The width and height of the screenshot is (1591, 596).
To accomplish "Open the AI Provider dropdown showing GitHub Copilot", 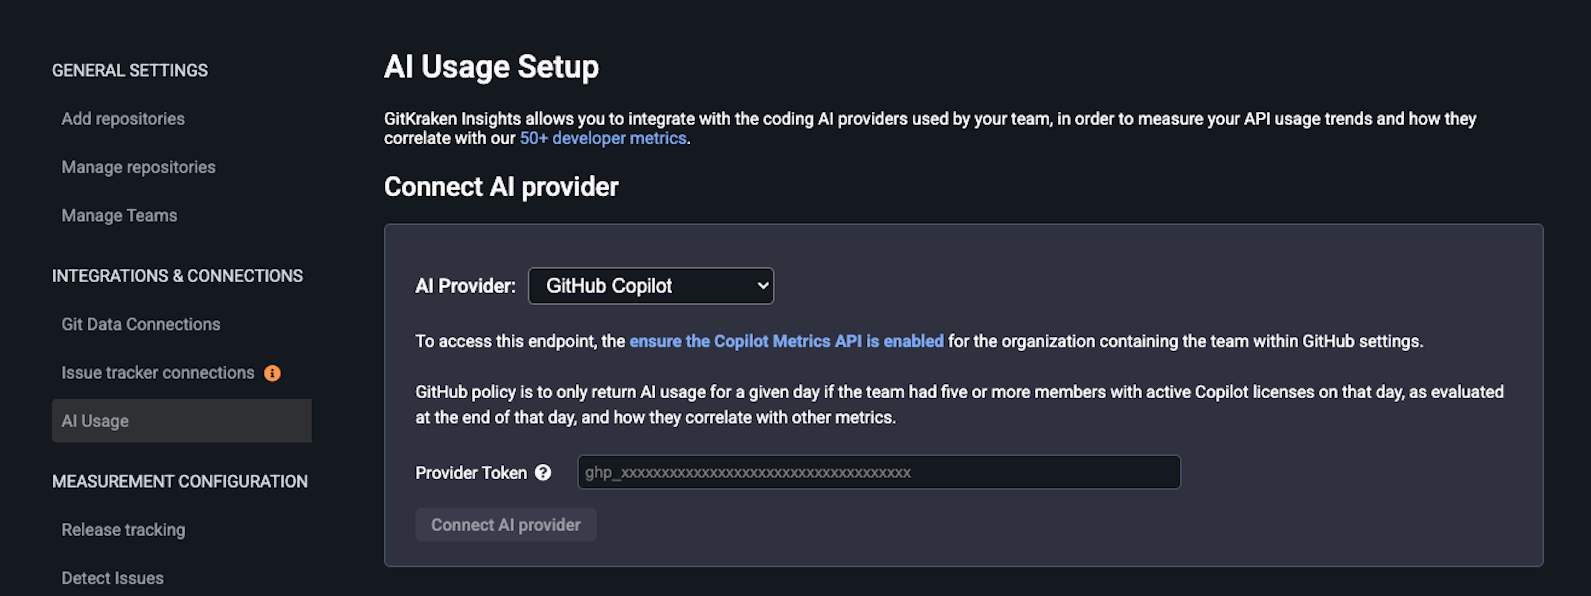I will (650, 286).
